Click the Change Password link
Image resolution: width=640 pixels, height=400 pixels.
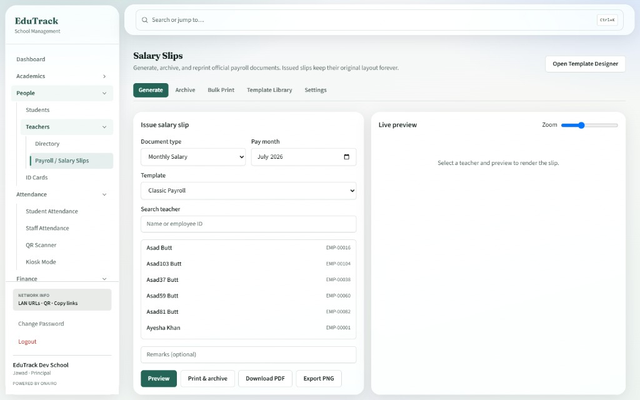coord(41,324)
